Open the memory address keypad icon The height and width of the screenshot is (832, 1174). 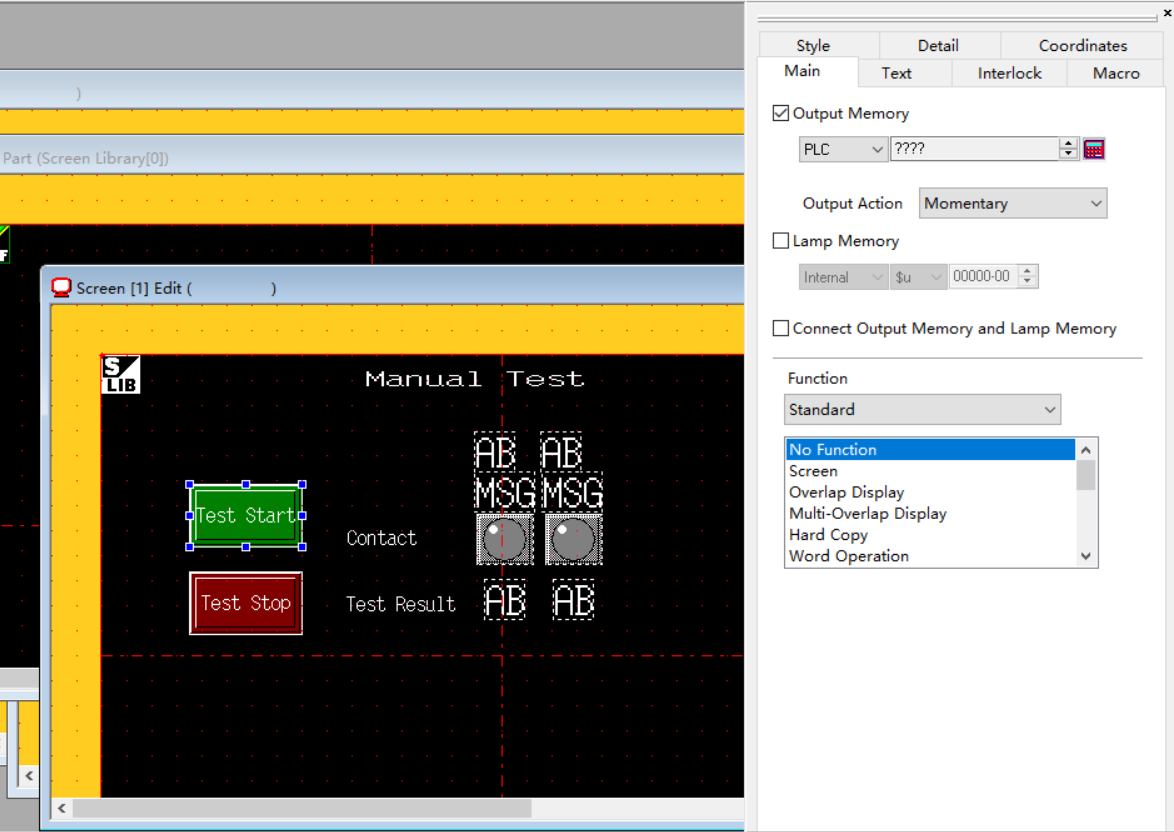pos(1094,149)
